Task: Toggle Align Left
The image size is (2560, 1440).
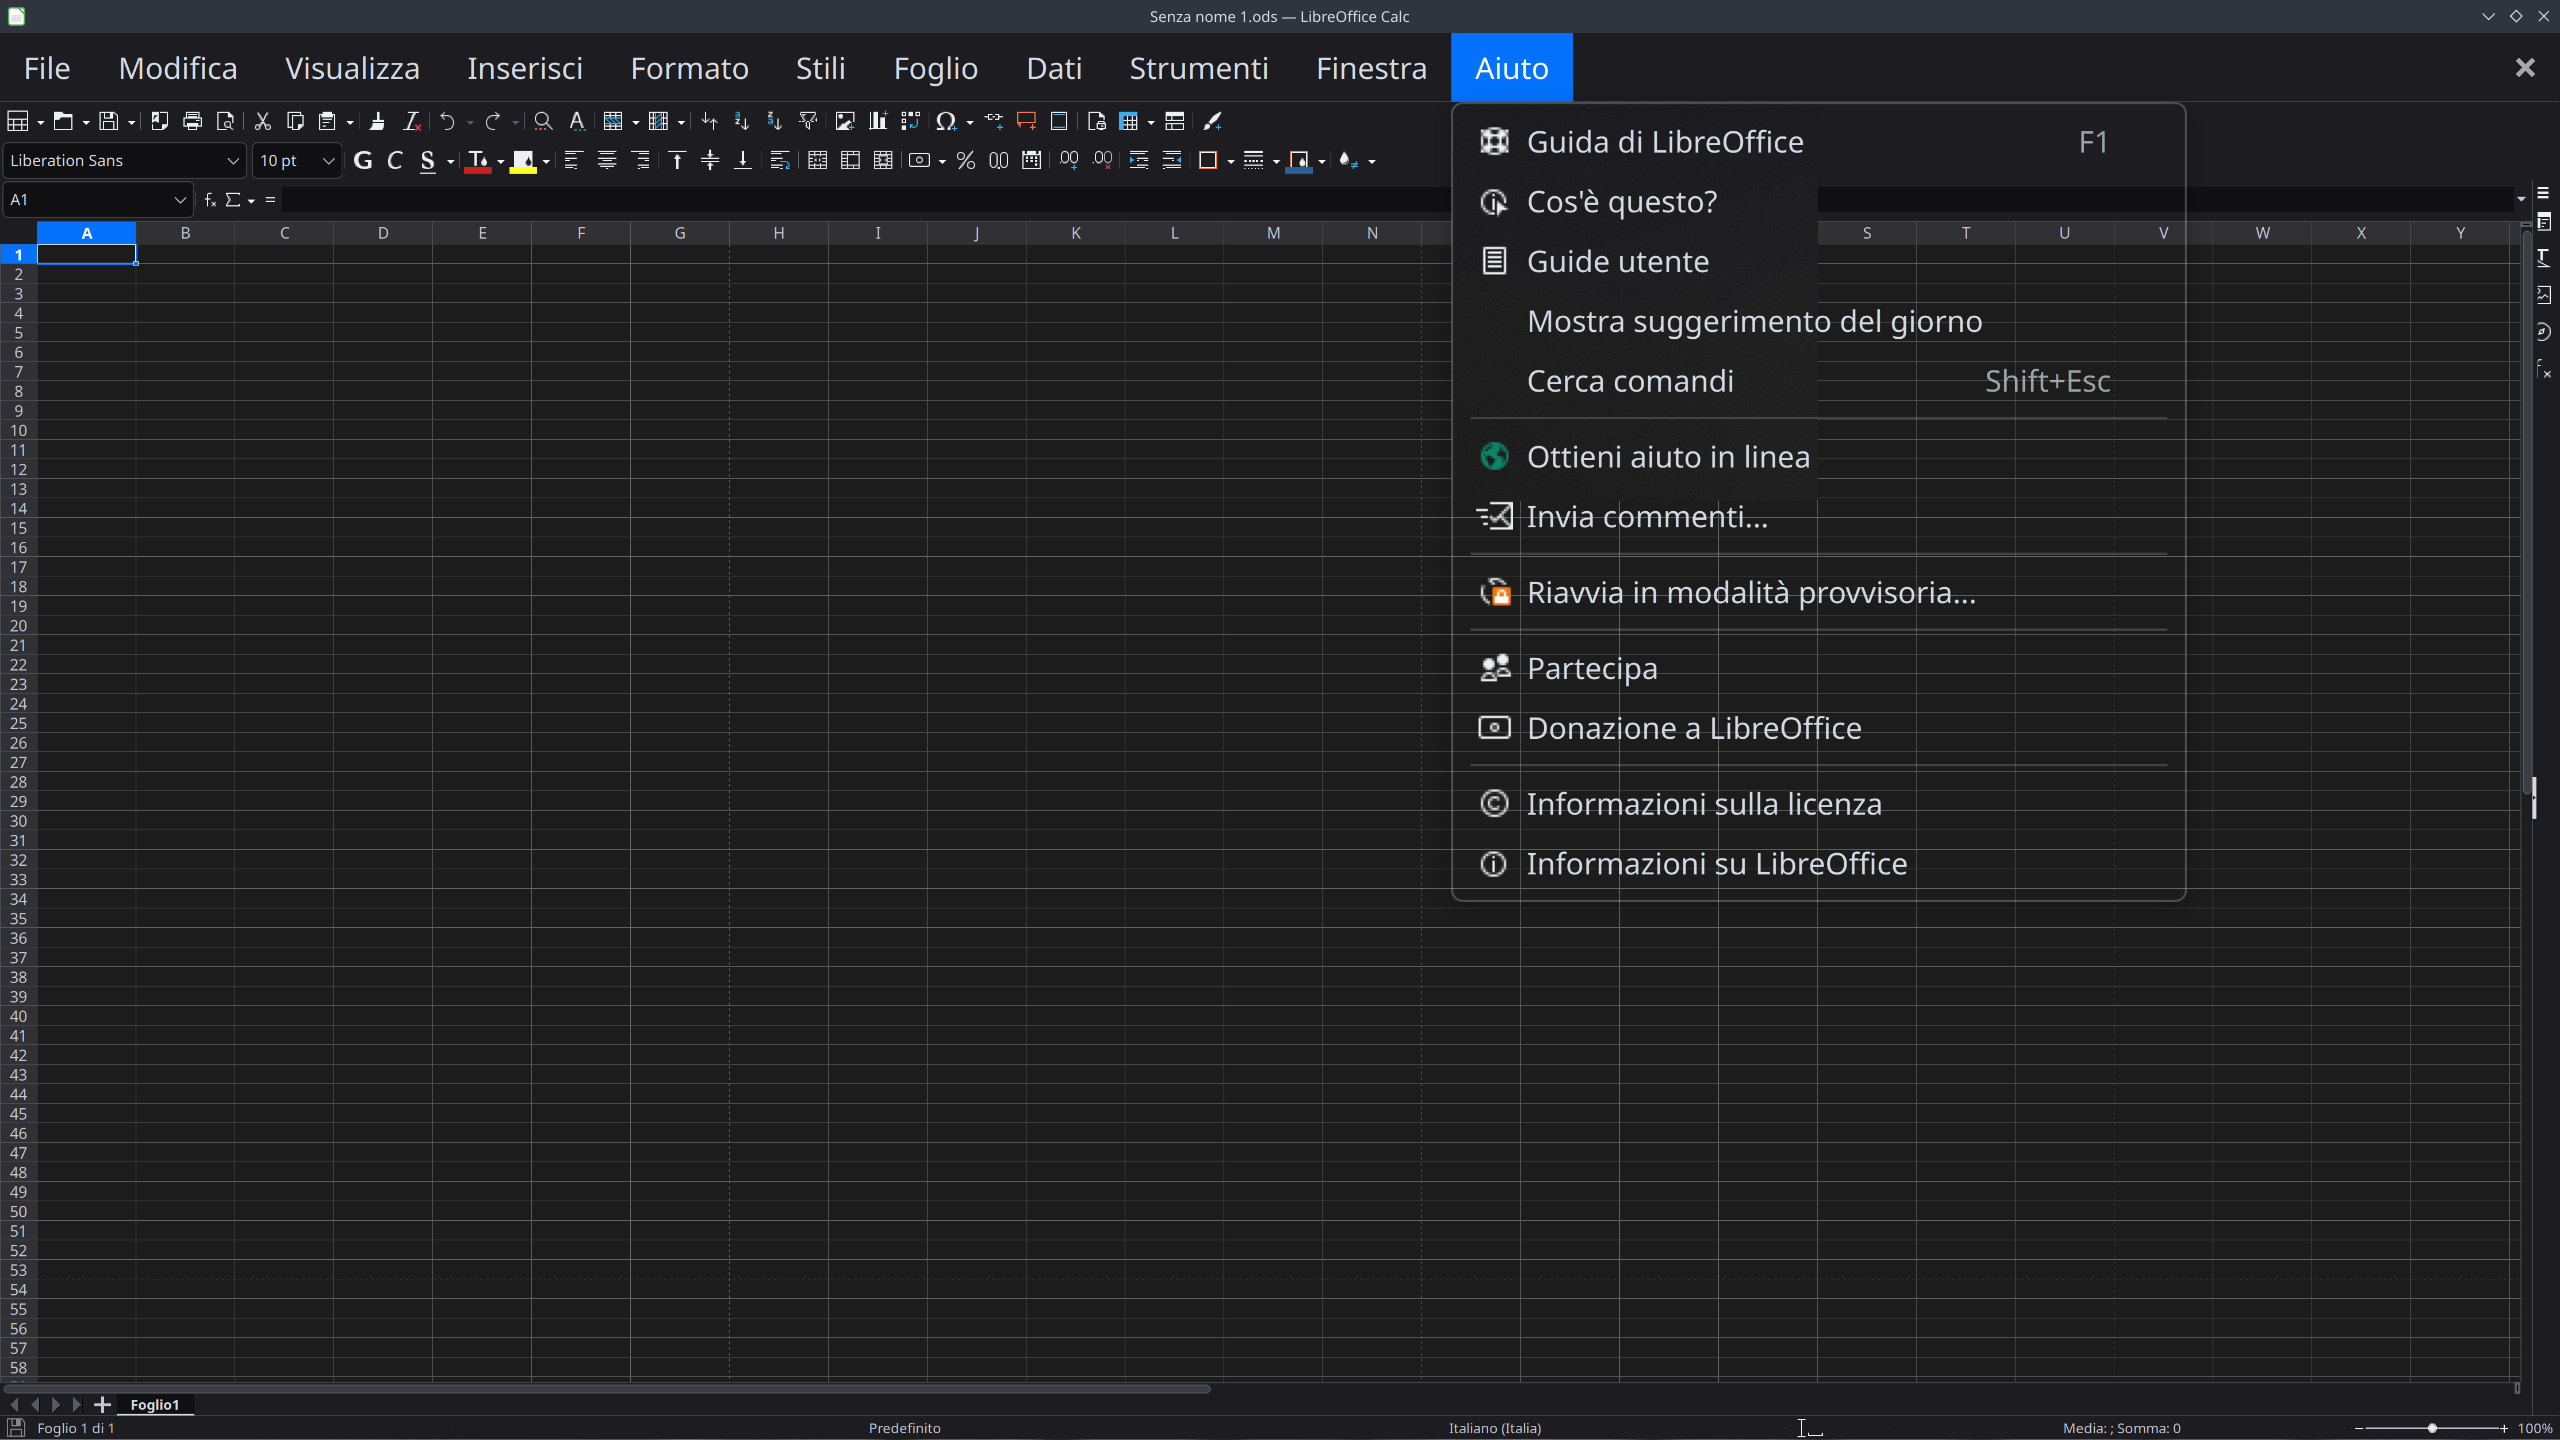Action: click(x=573, y=160)
